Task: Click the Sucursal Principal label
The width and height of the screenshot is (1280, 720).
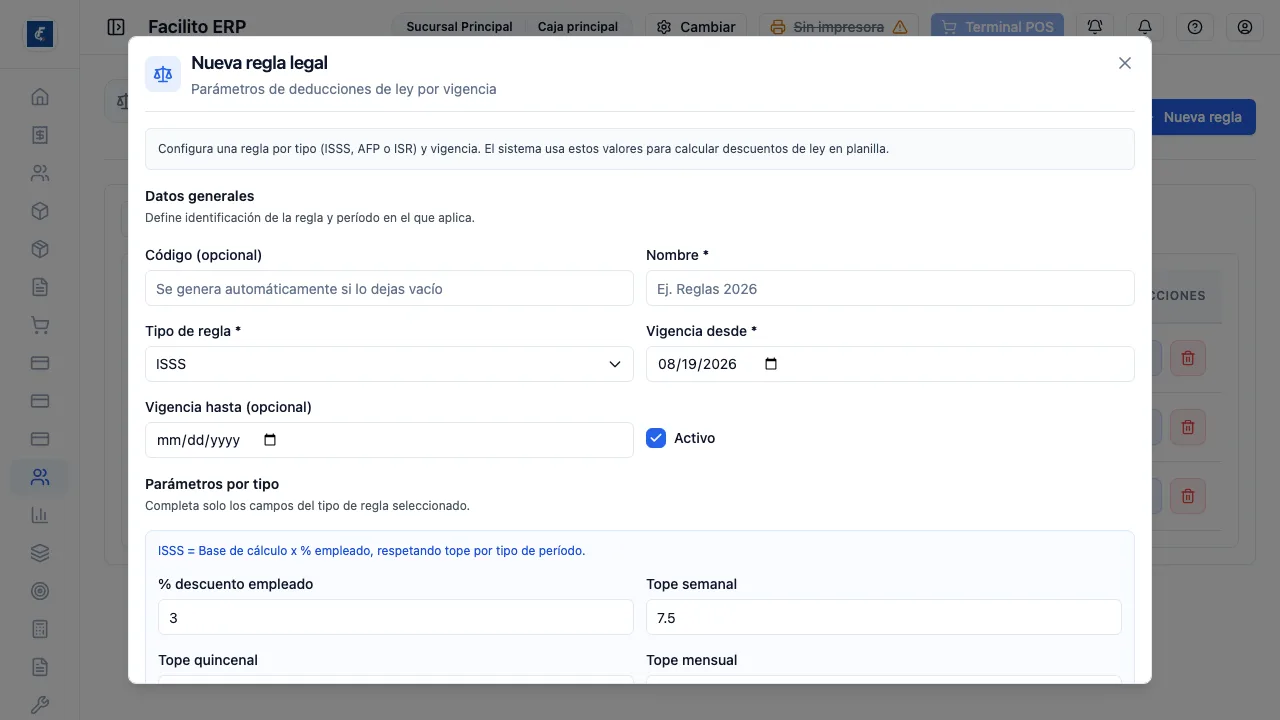Action: (x=459, y=27)
